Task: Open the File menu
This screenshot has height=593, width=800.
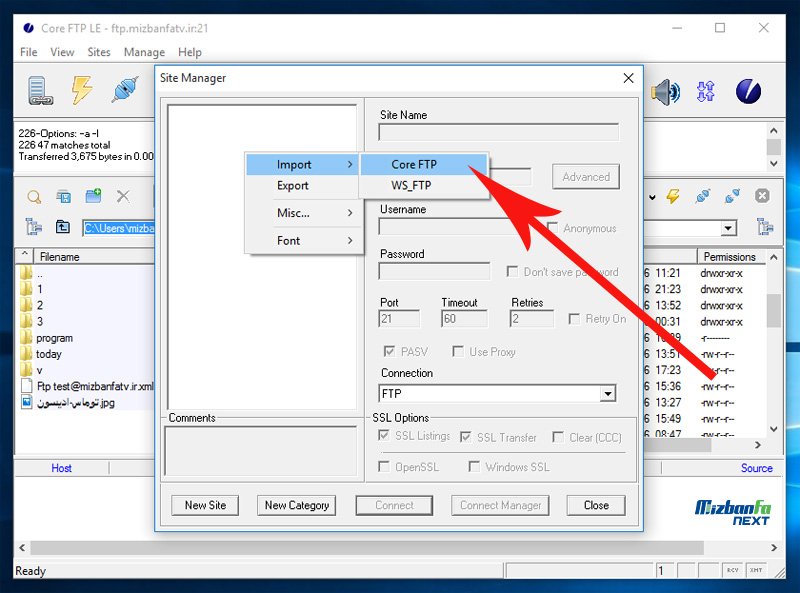Action: (x=29, y=52)
